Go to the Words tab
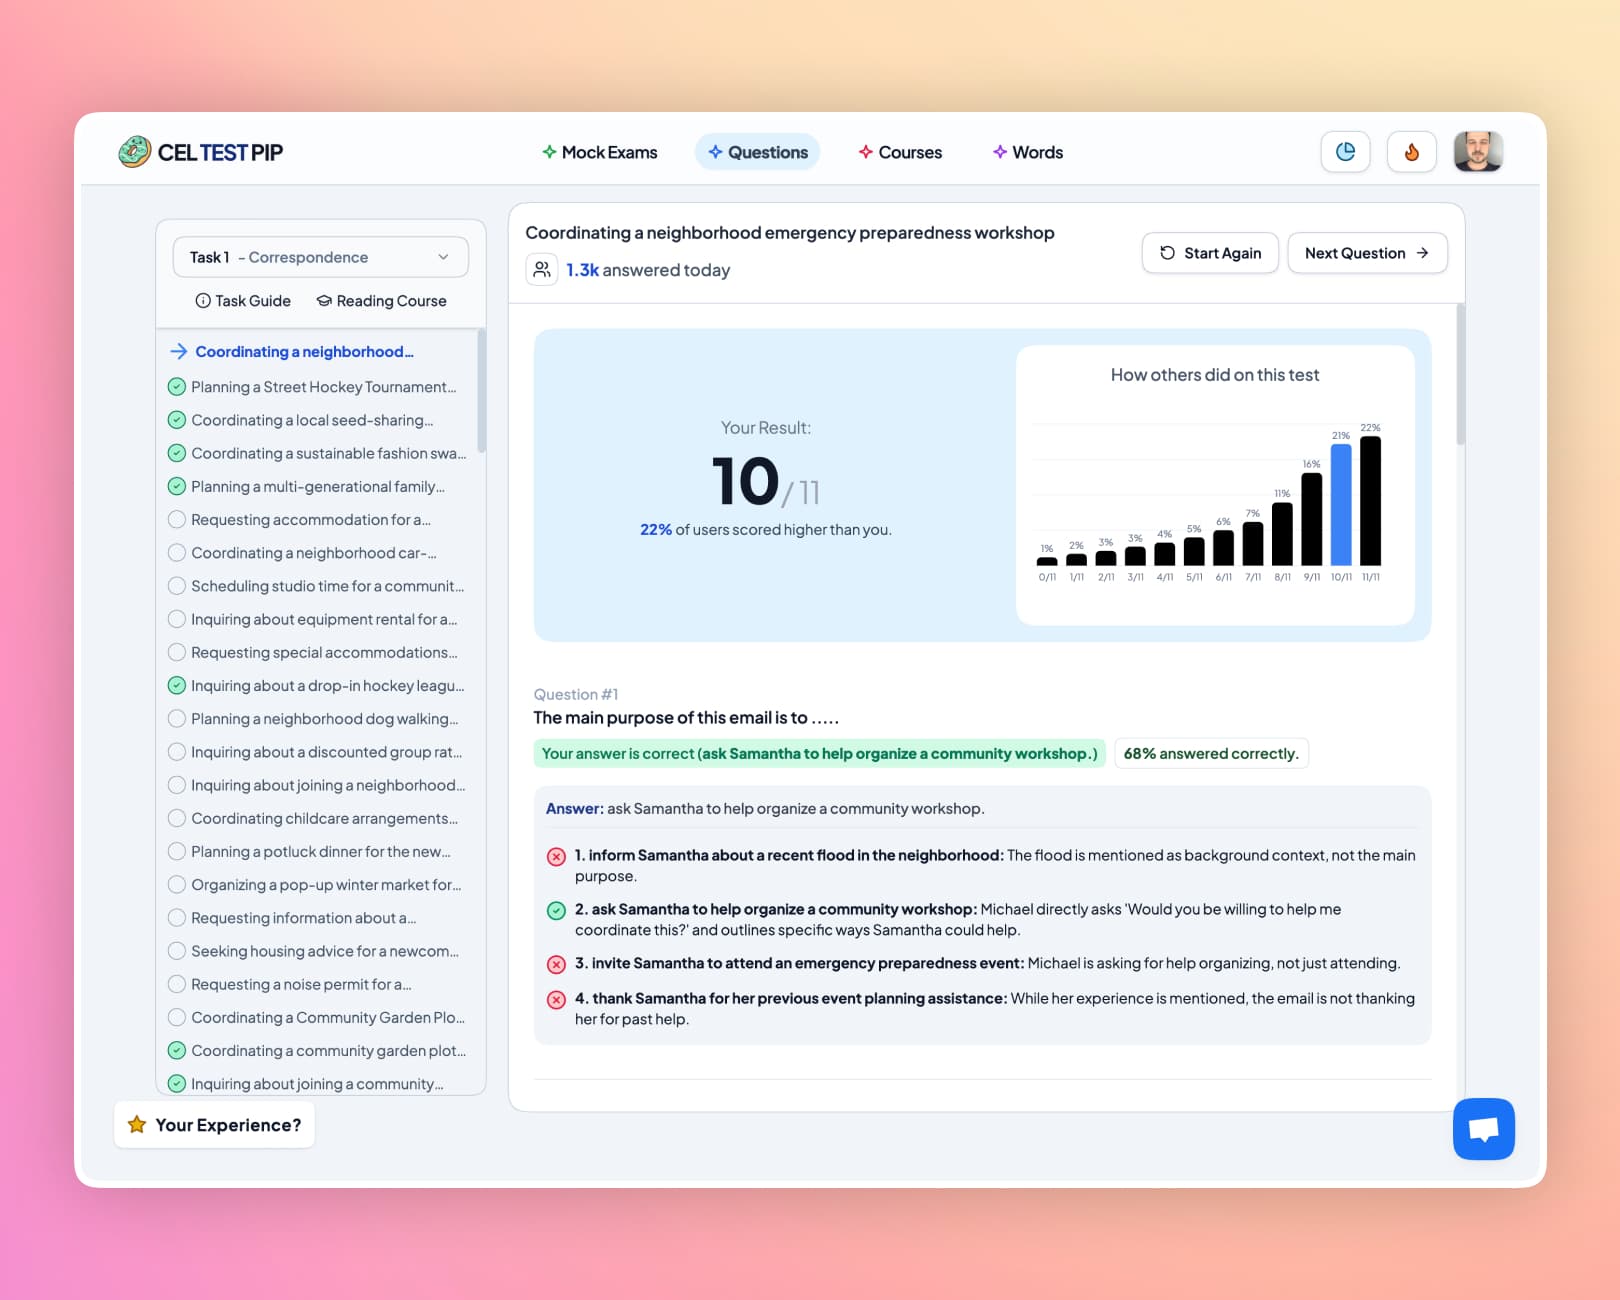 pos(1027,152)
